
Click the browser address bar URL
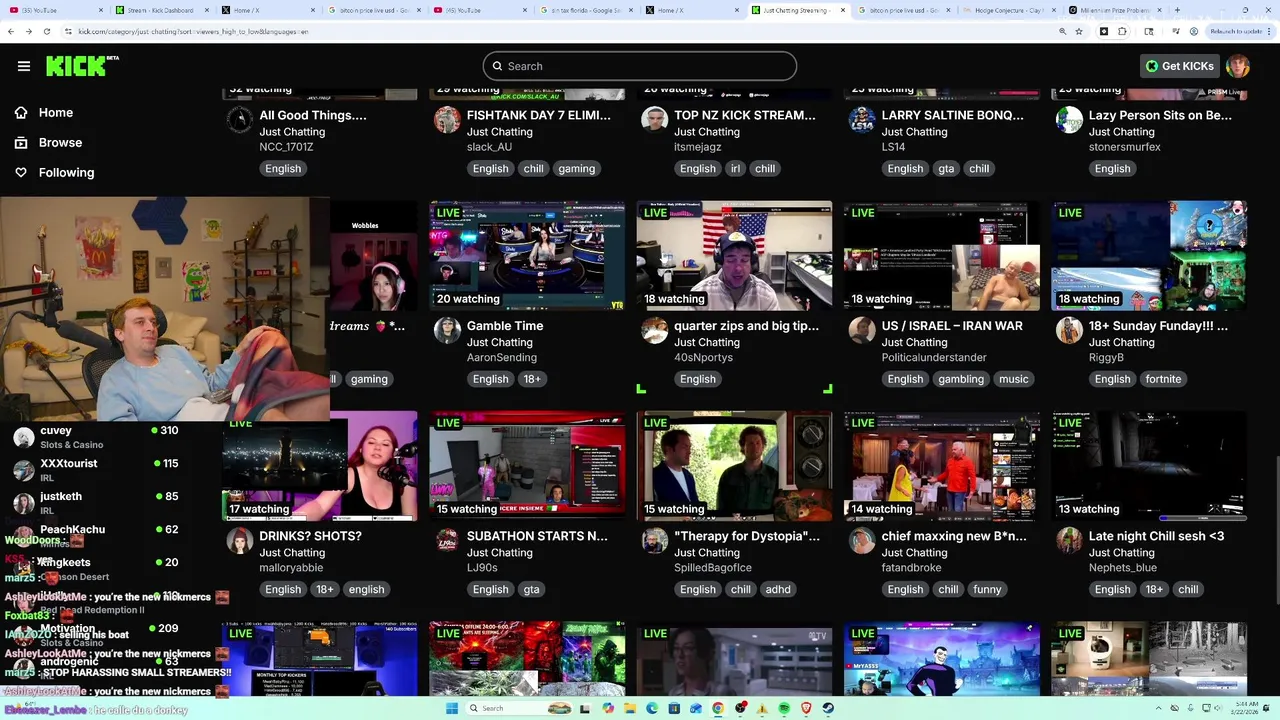coord(193,31)
